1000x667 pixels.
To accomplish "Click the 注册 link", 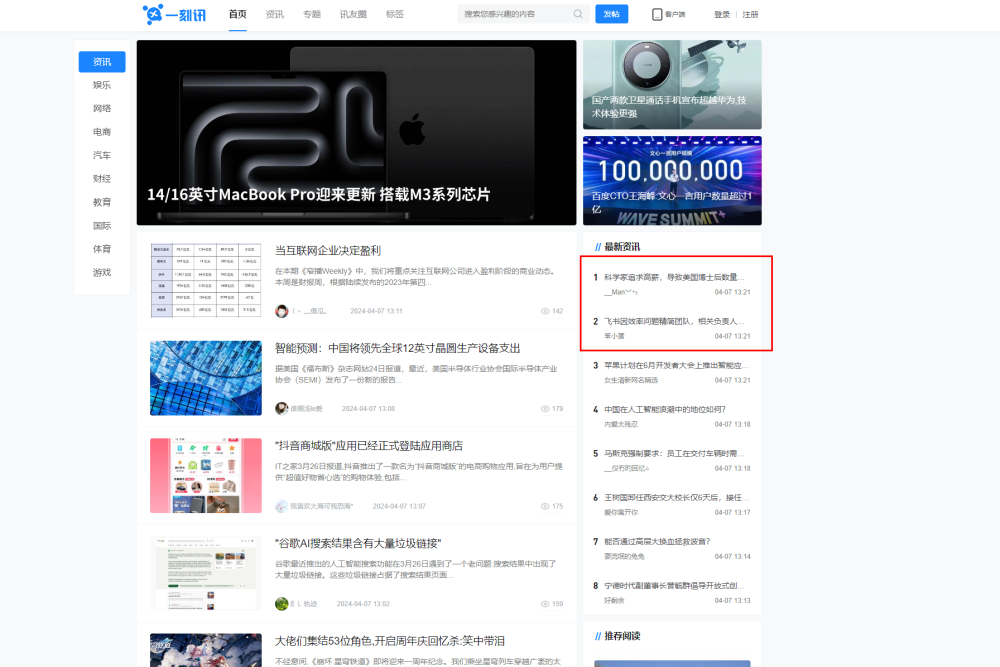I will (750, 14).
